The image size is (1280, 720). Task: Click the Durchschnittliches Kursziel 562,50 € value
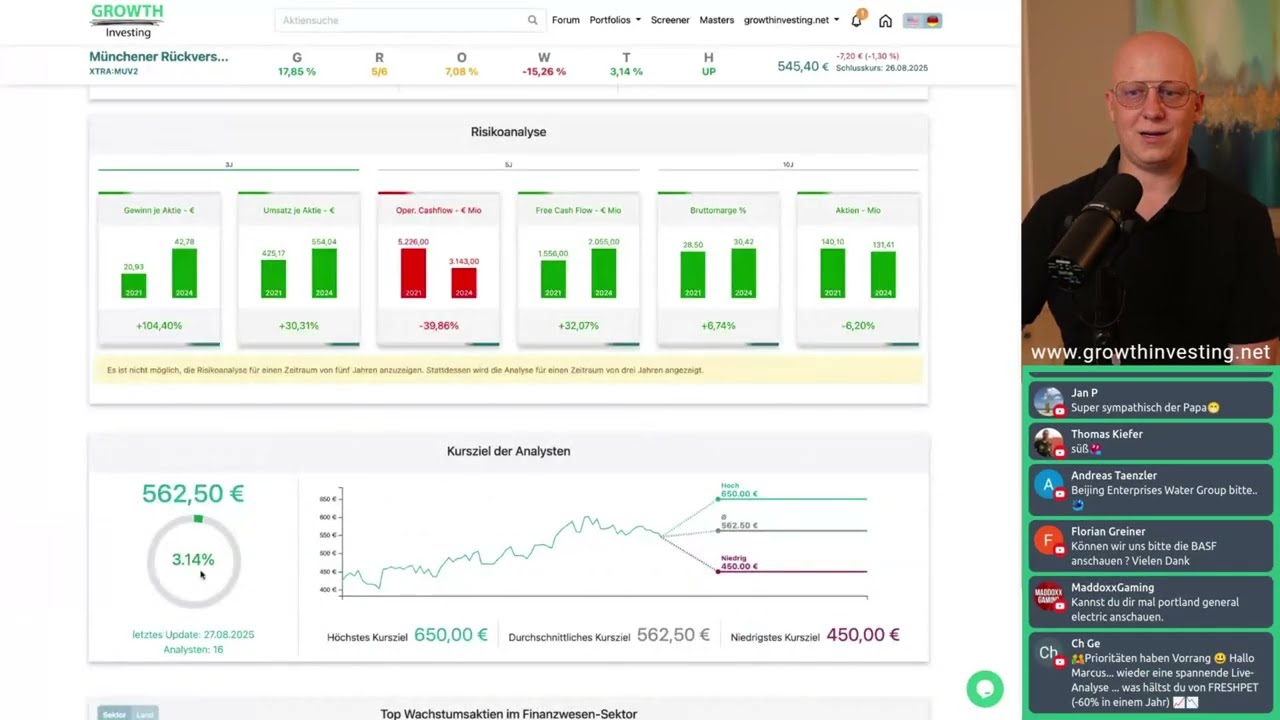pos(673,635)
